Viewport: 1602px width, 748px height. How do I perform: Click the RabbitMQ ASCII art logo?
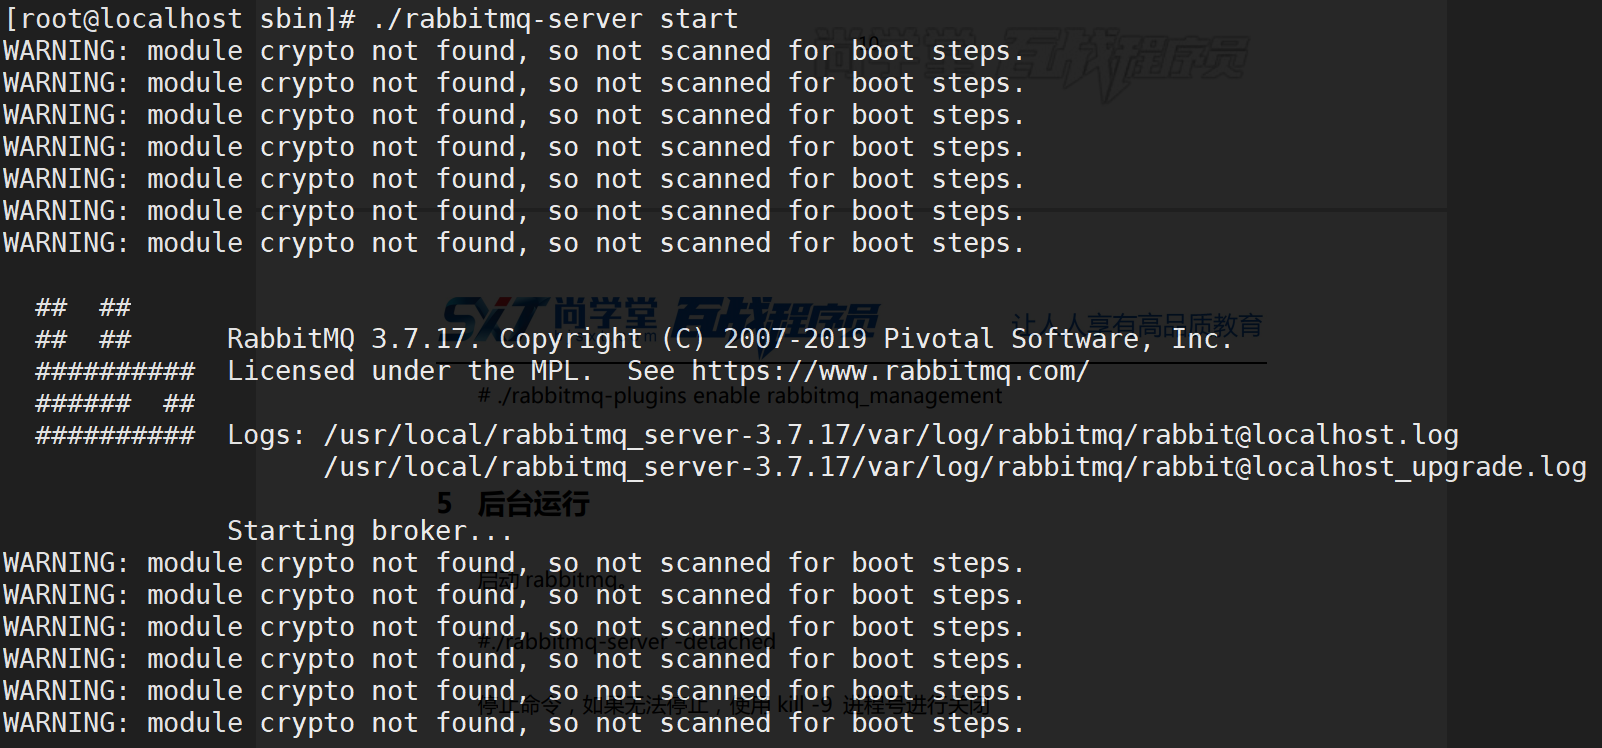tap(115, 371)
